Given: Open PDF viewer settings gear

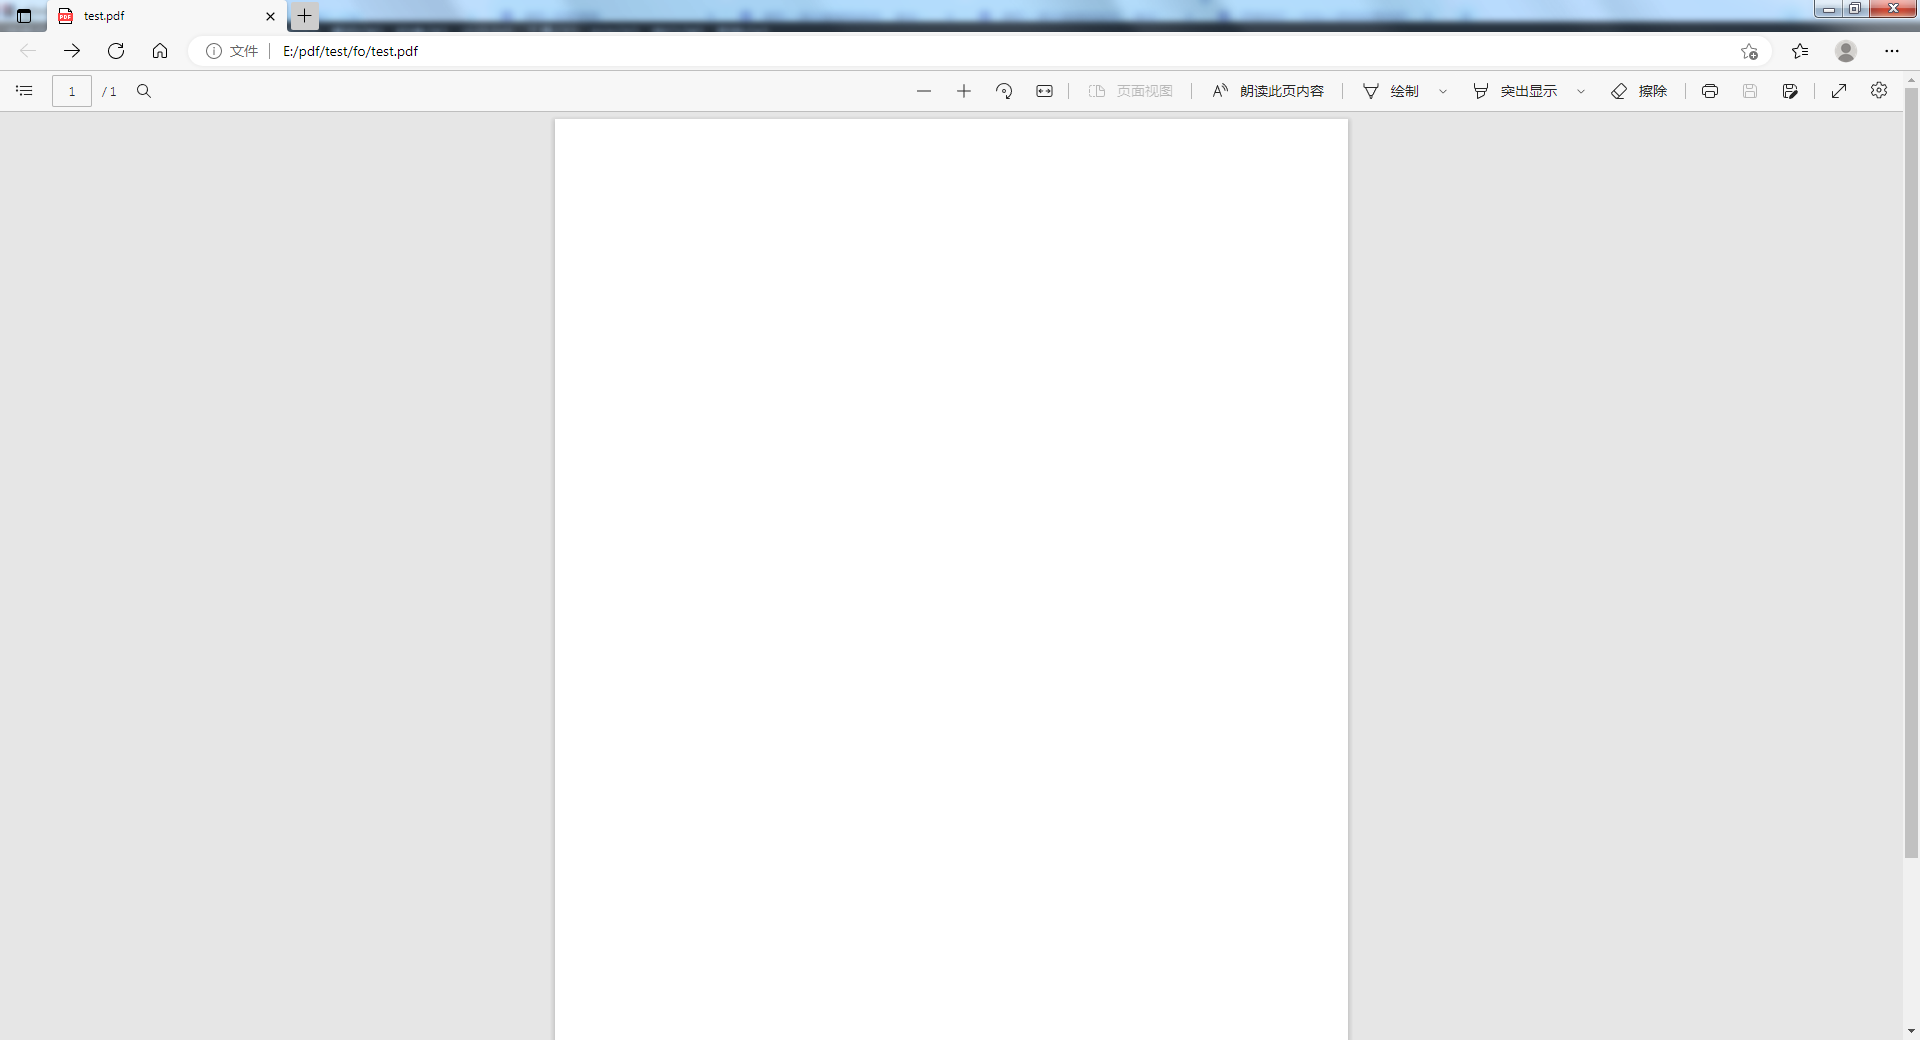Looking at the screenshot, I should click(1879, 90).
